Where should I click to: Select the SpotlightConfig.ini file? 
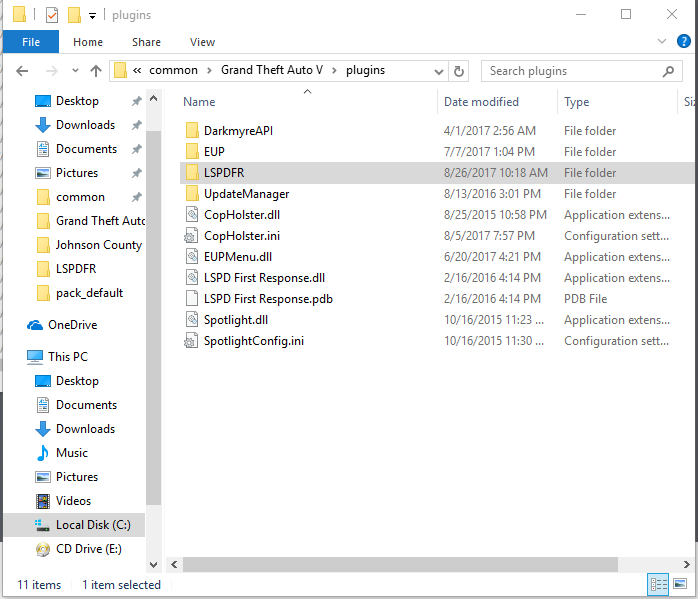click(x=254, y=341)
